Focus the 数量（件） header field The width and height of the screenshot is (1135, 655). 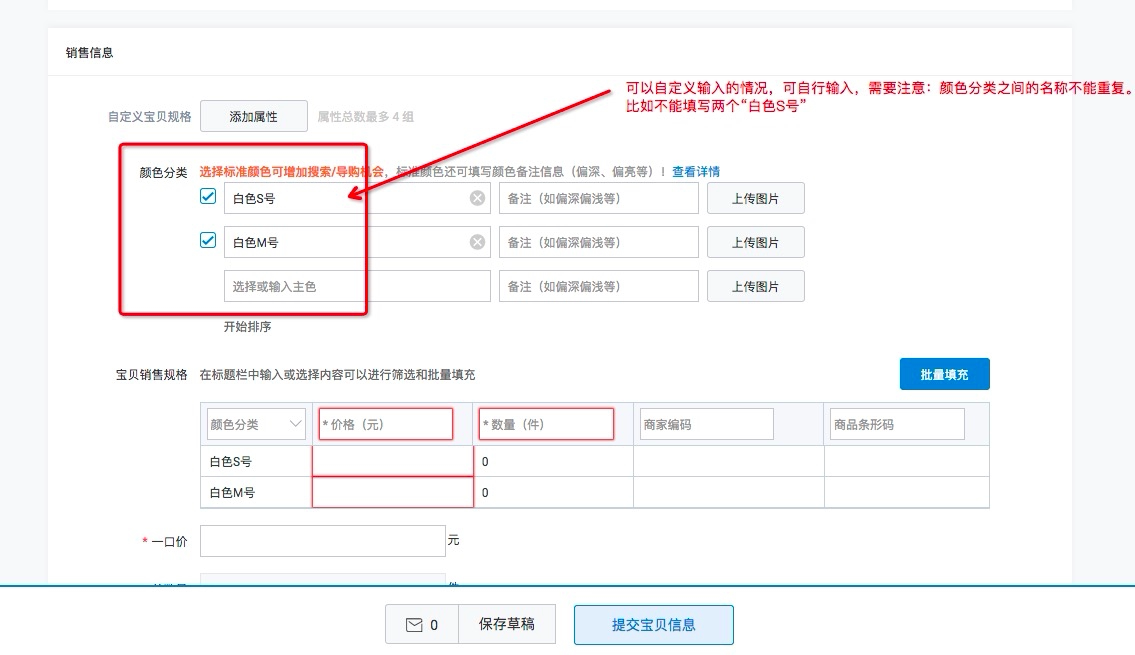pyautogui.click(x=546, y=424)
